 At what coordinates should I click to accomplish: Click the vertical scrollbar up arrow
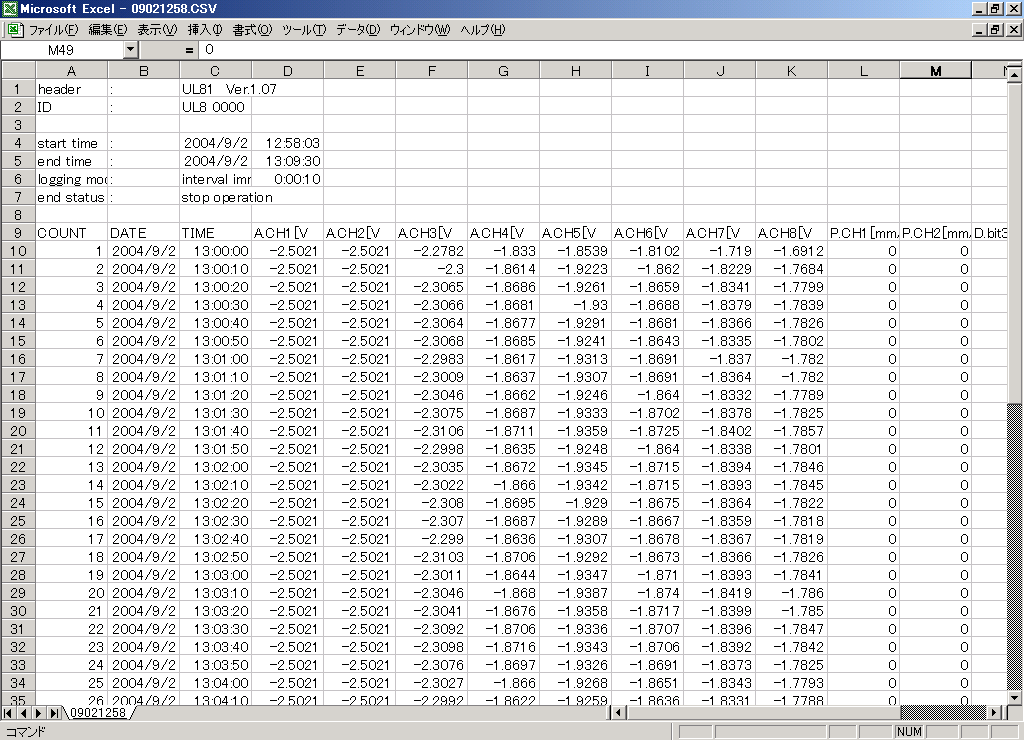pos(1014,75)
